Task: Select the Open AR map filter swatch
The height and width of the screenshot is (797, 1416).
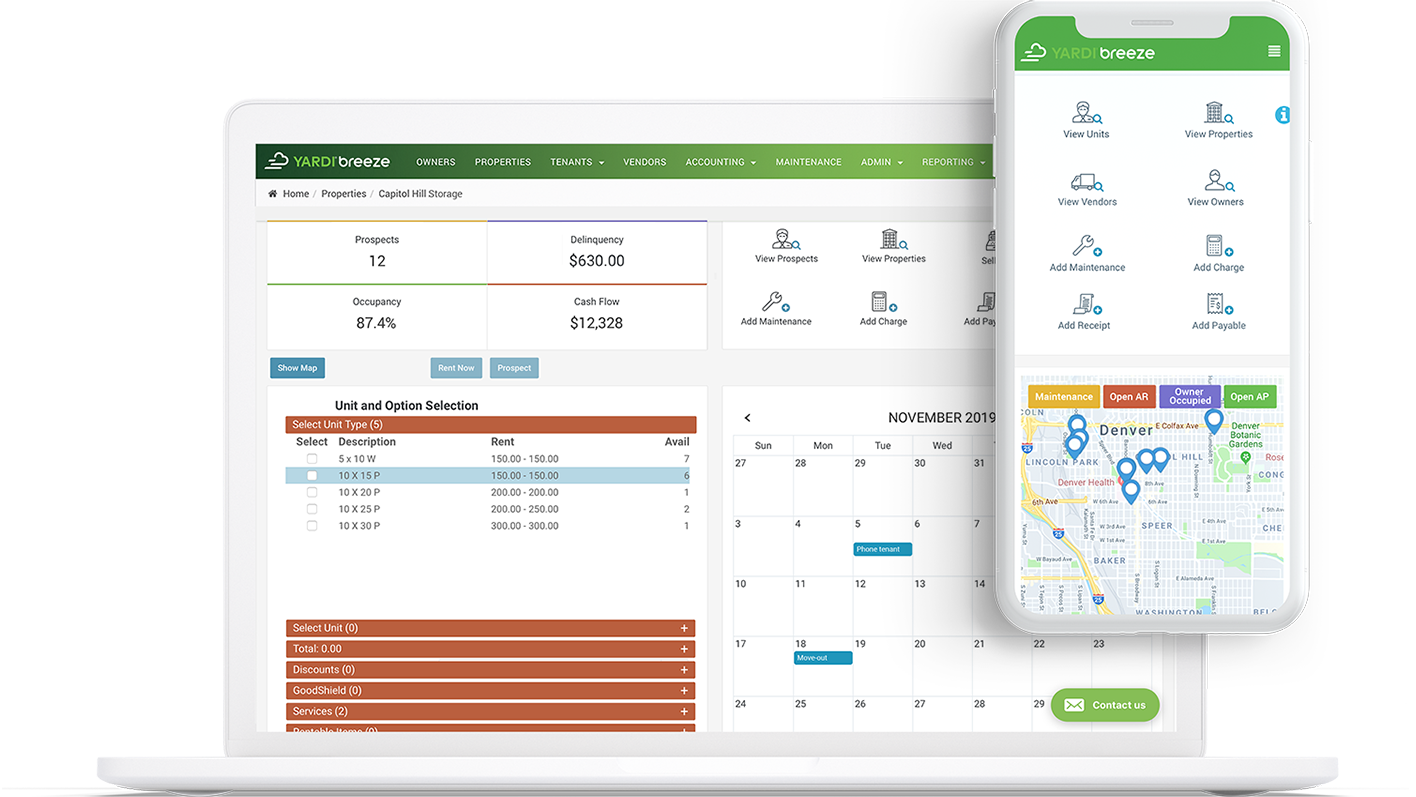Action: tap(1128, 397)
